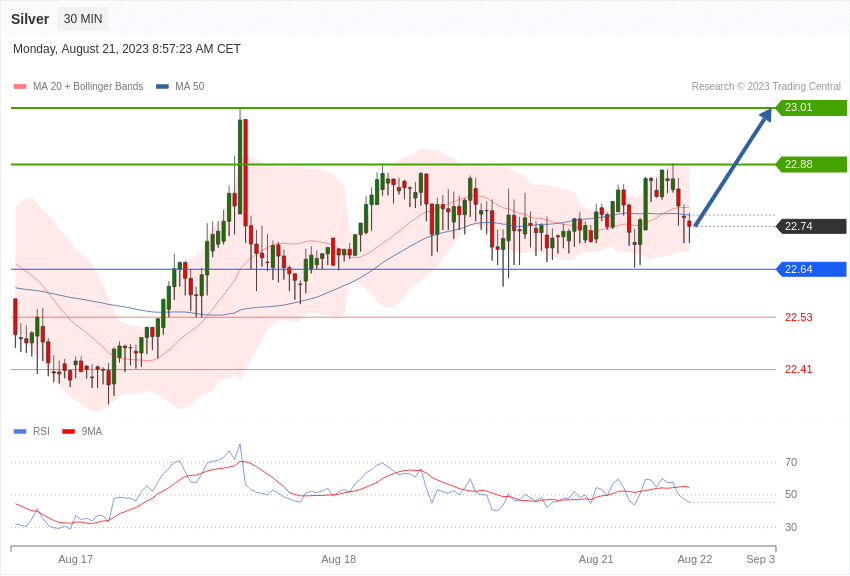Click the 22.74 current price tag
Screen dimensions: 850x576
[x=812, y=226]
